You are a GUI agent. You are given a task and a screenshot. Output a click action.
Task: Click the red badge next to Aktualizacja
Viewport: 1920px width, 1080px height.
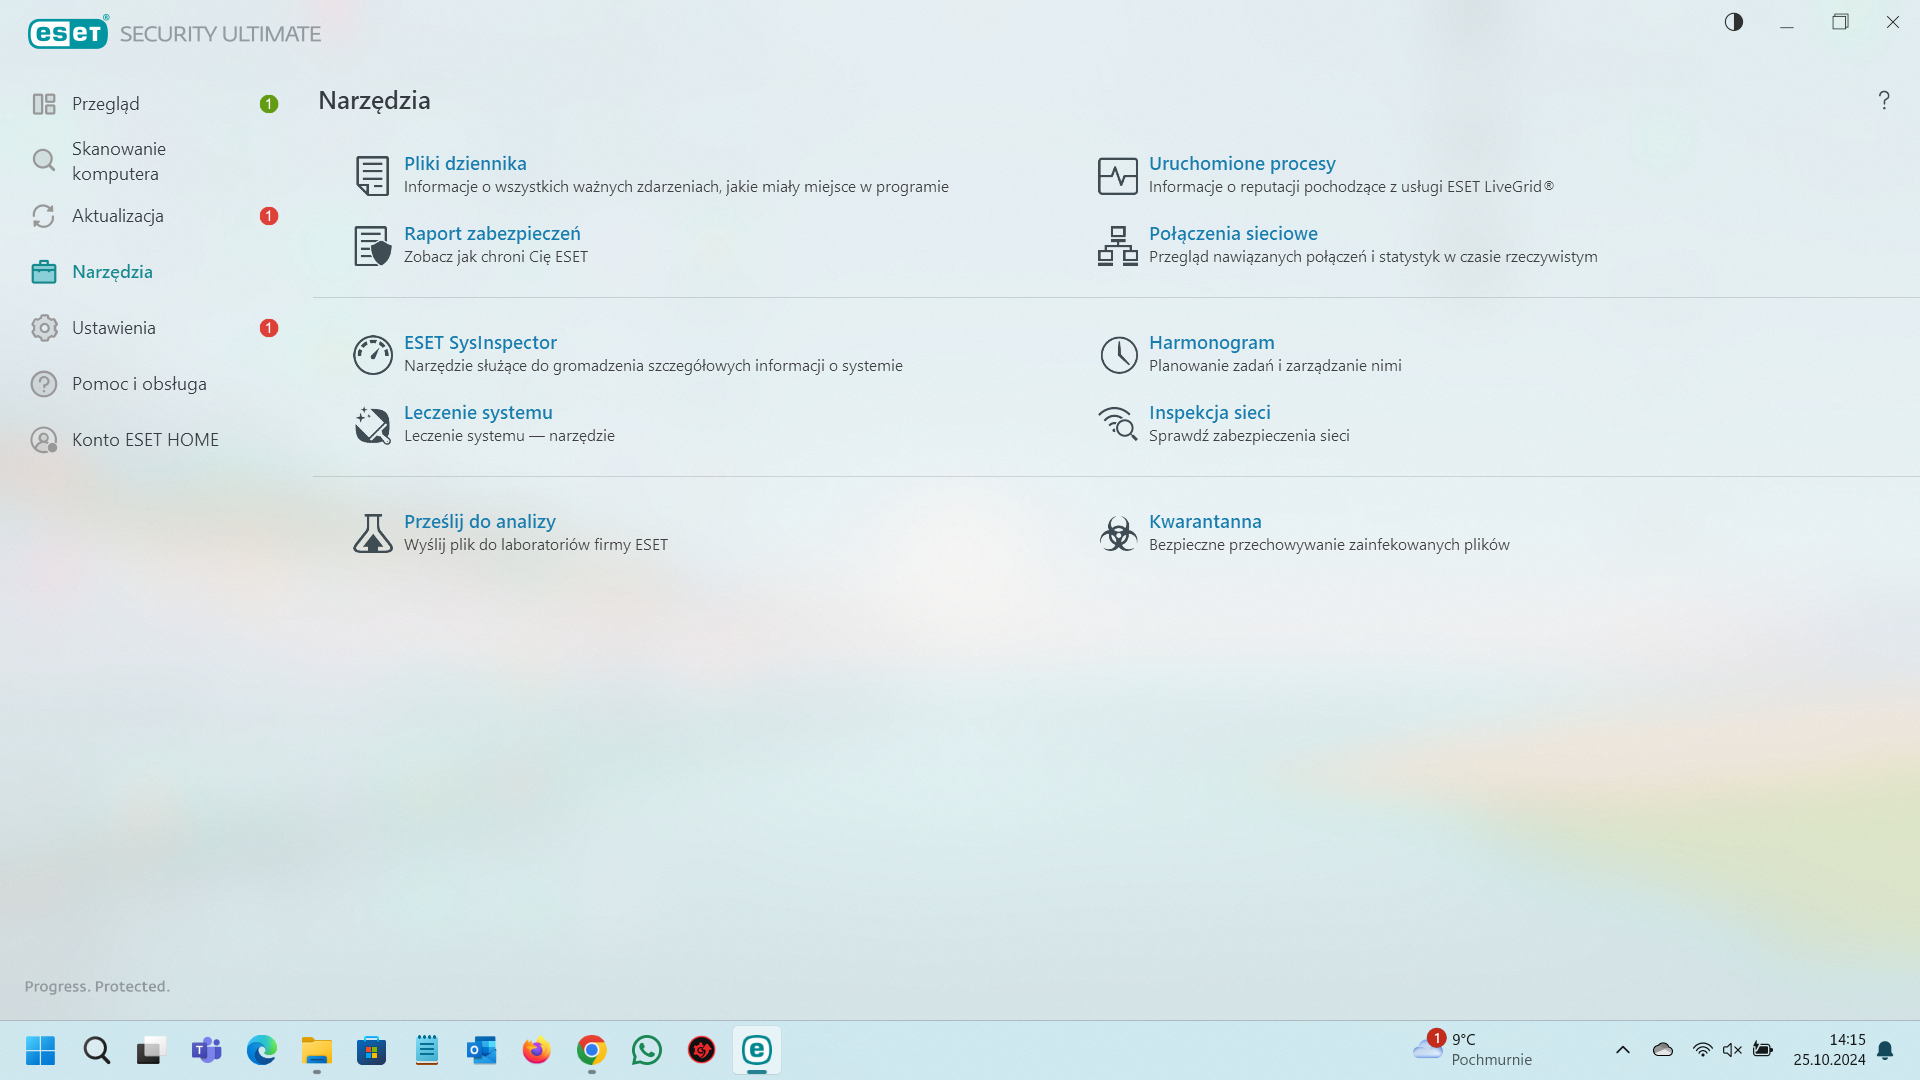[269, 216]
